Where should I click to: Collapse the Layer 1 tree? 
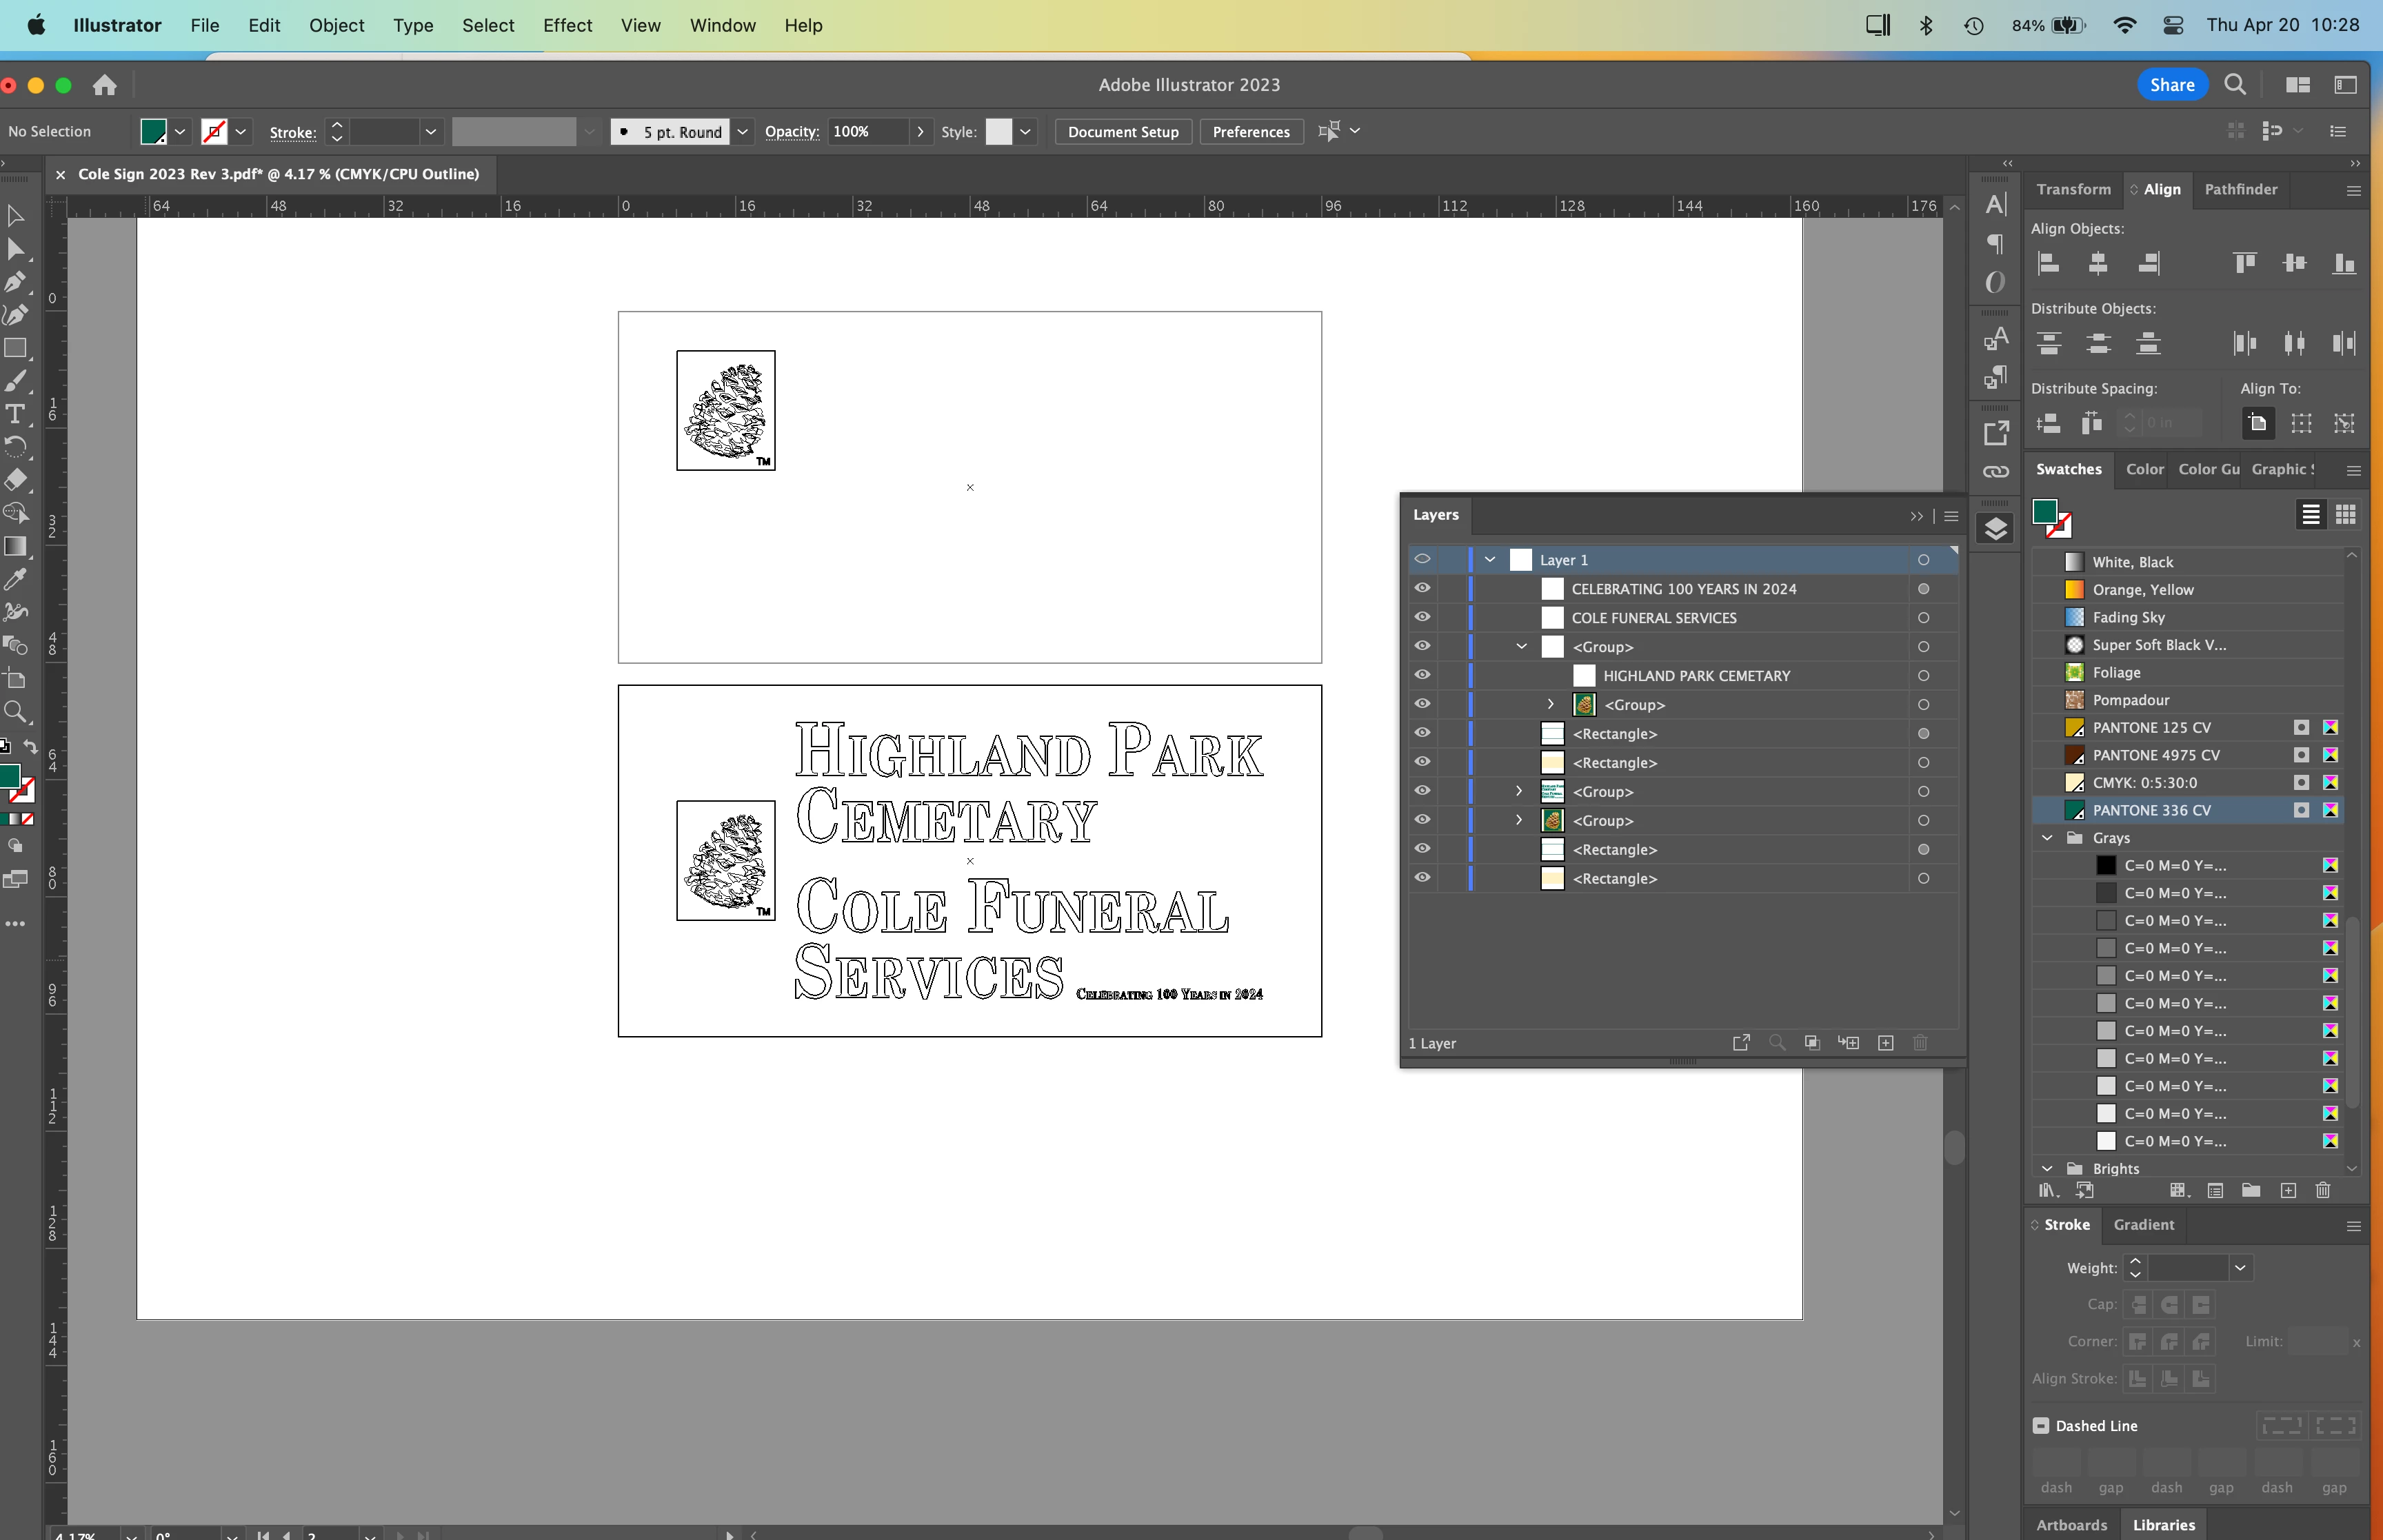coord(1490,560)
